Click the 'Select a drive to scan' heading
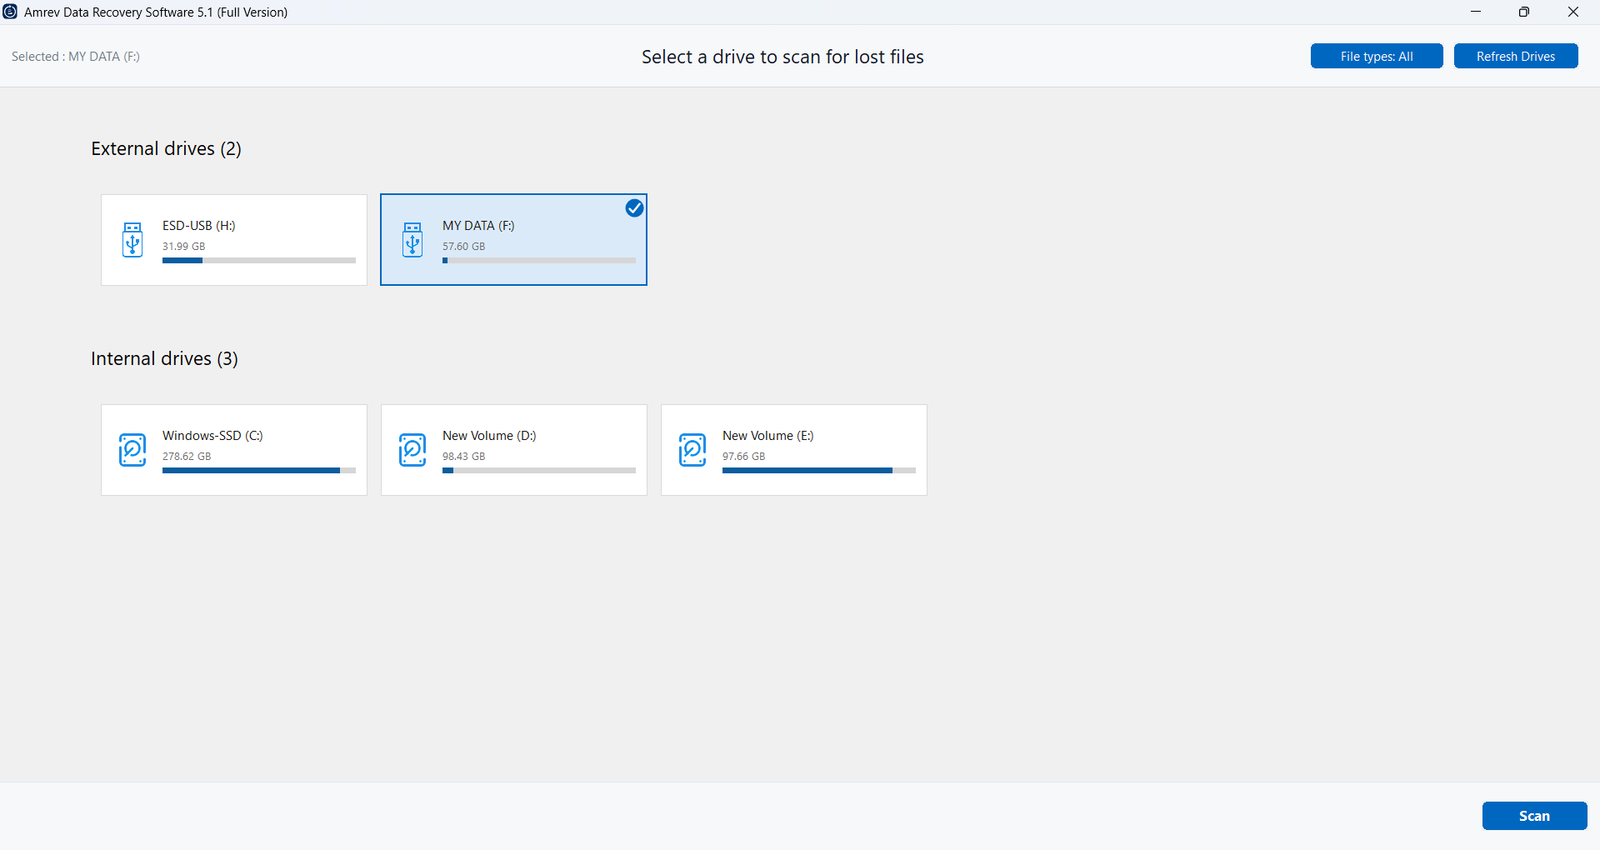The image size is (1600, 850). 783,57
